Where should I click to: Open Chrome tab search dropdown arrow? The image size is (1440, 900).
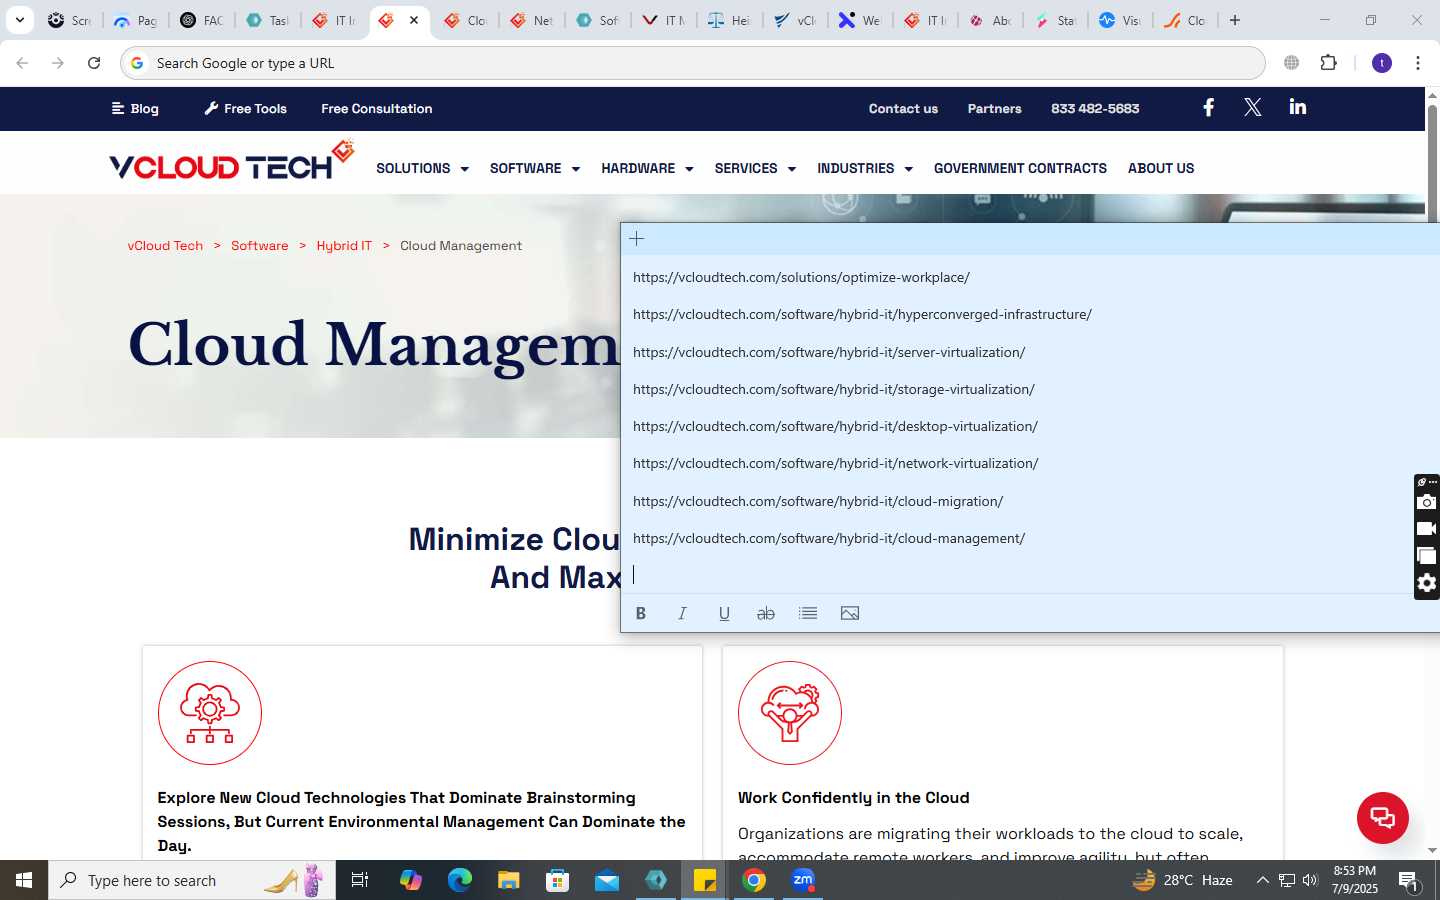click(x=19, y=20)
